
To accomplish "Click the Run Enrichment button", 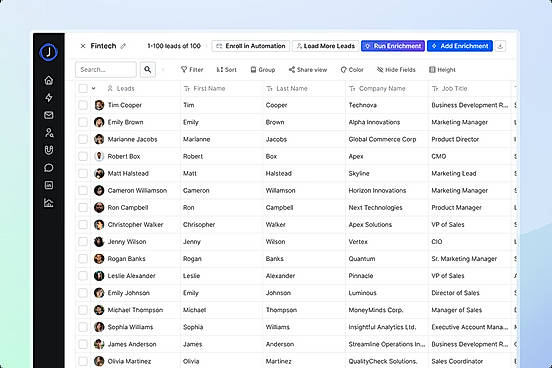I will [393, 46].
